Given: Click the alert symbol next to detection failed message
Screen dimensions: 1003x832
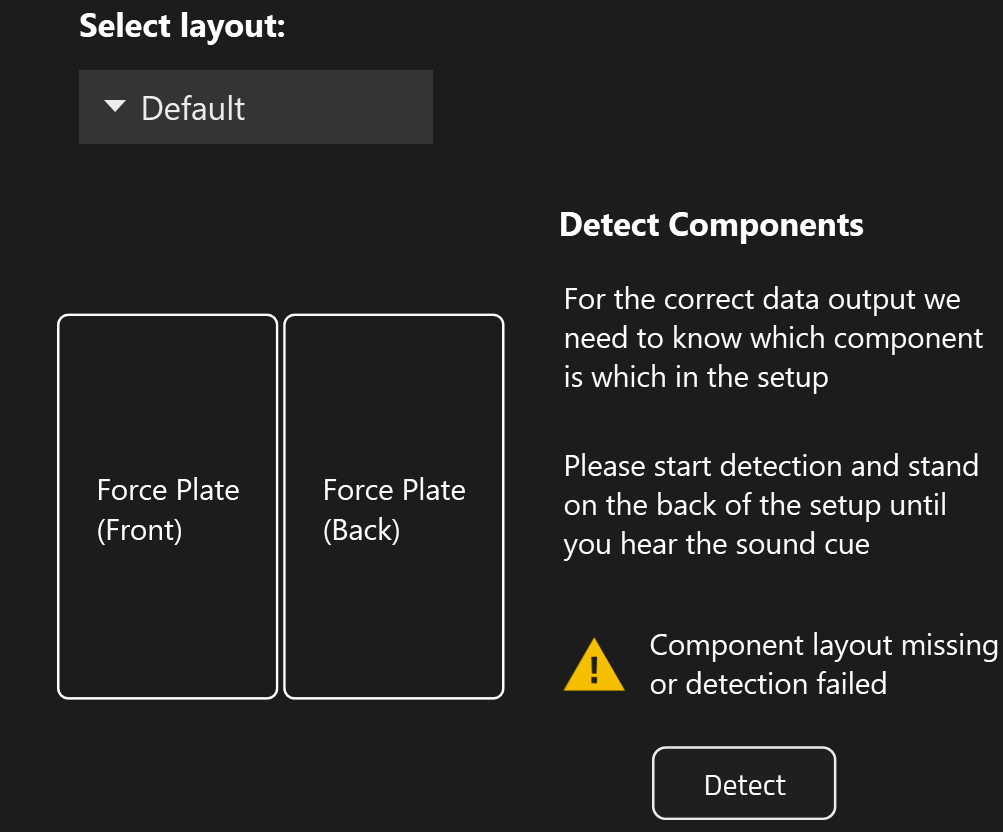Looking at the screenshot, I should pos(593,663).
